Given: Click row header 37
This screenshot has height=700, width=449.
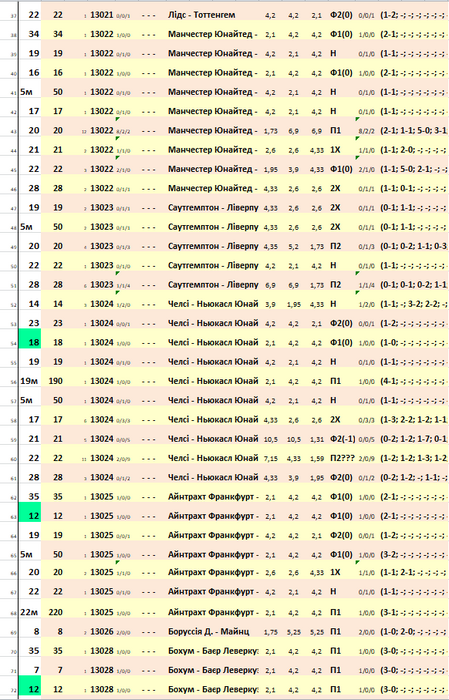Looking at the screenshot, I should click(x=13, y=17).
